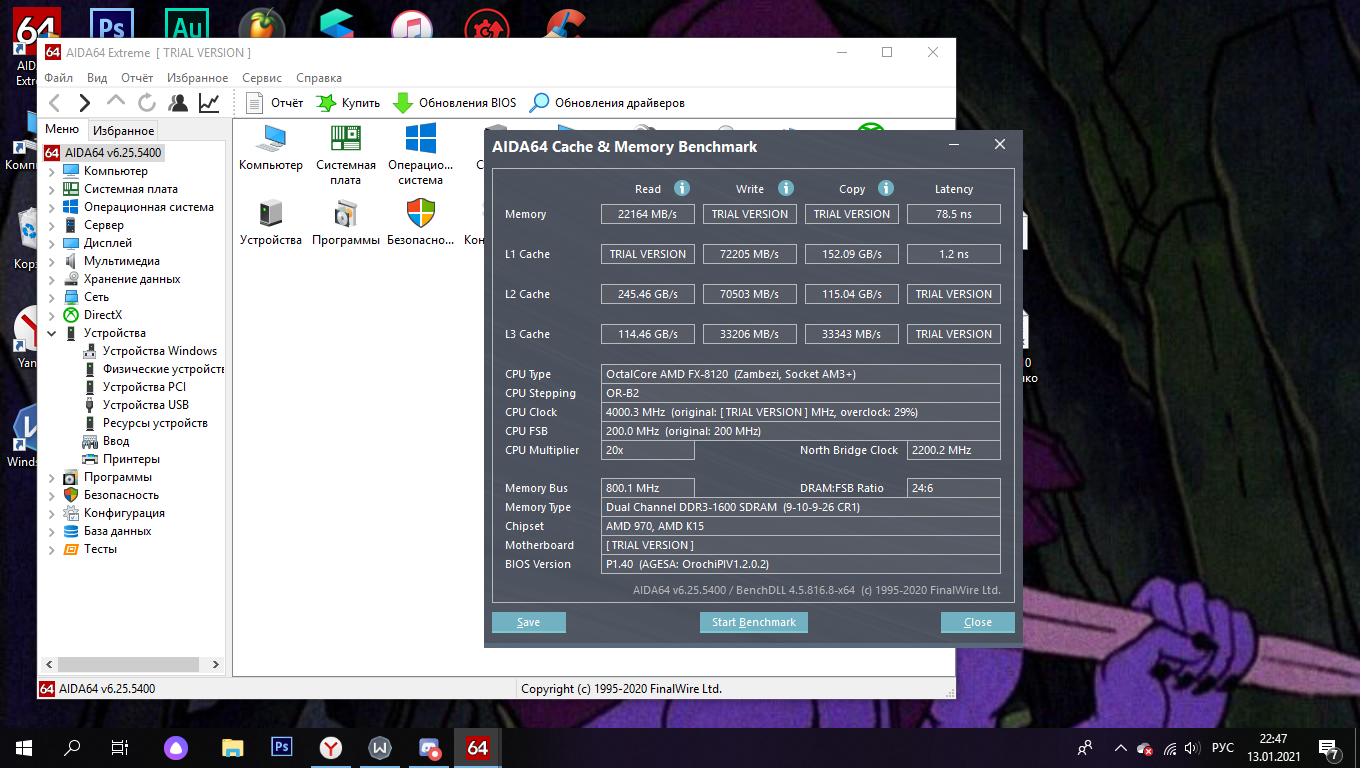
Task: Open the Устройства icon in main pane
Action: click(271, 222)
